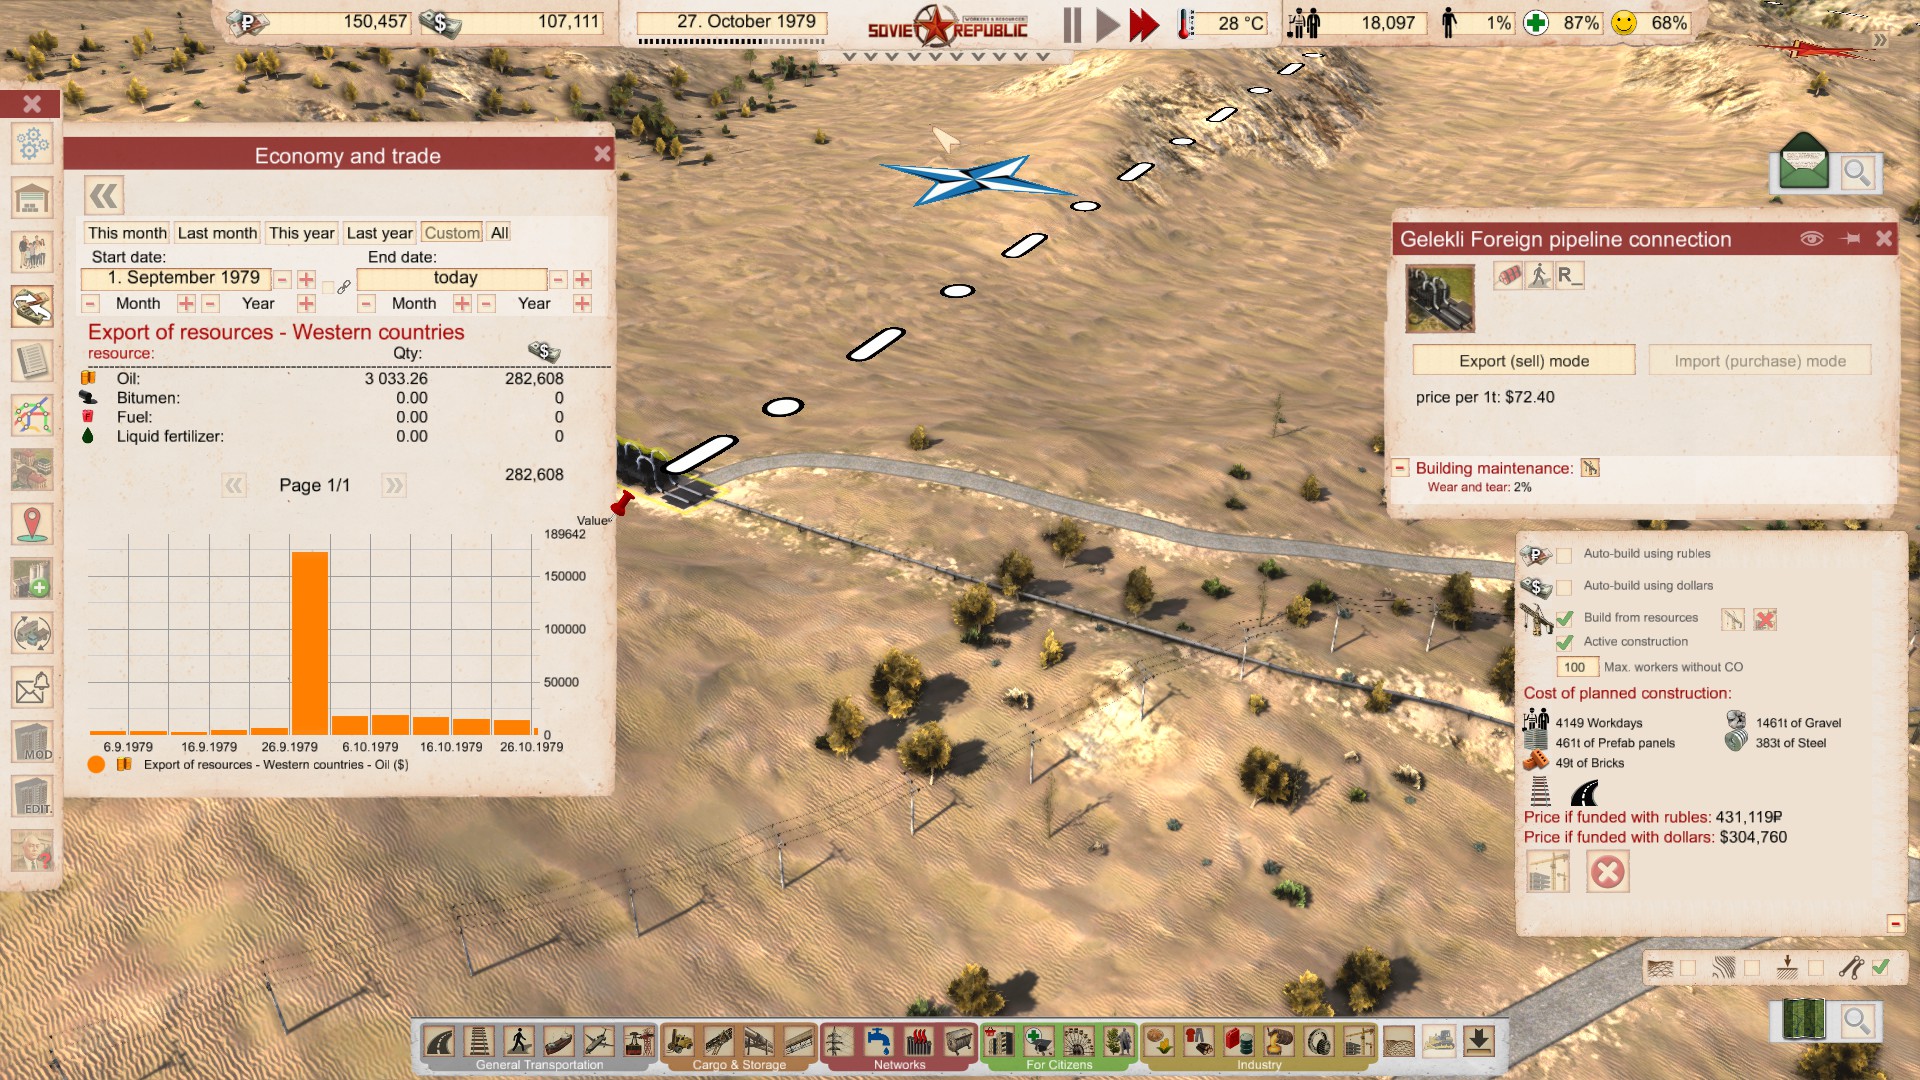The width and height of the screenshot is (1920, 1080).
Task: Go back with the double-chevron icon
Action: [104, 195]
